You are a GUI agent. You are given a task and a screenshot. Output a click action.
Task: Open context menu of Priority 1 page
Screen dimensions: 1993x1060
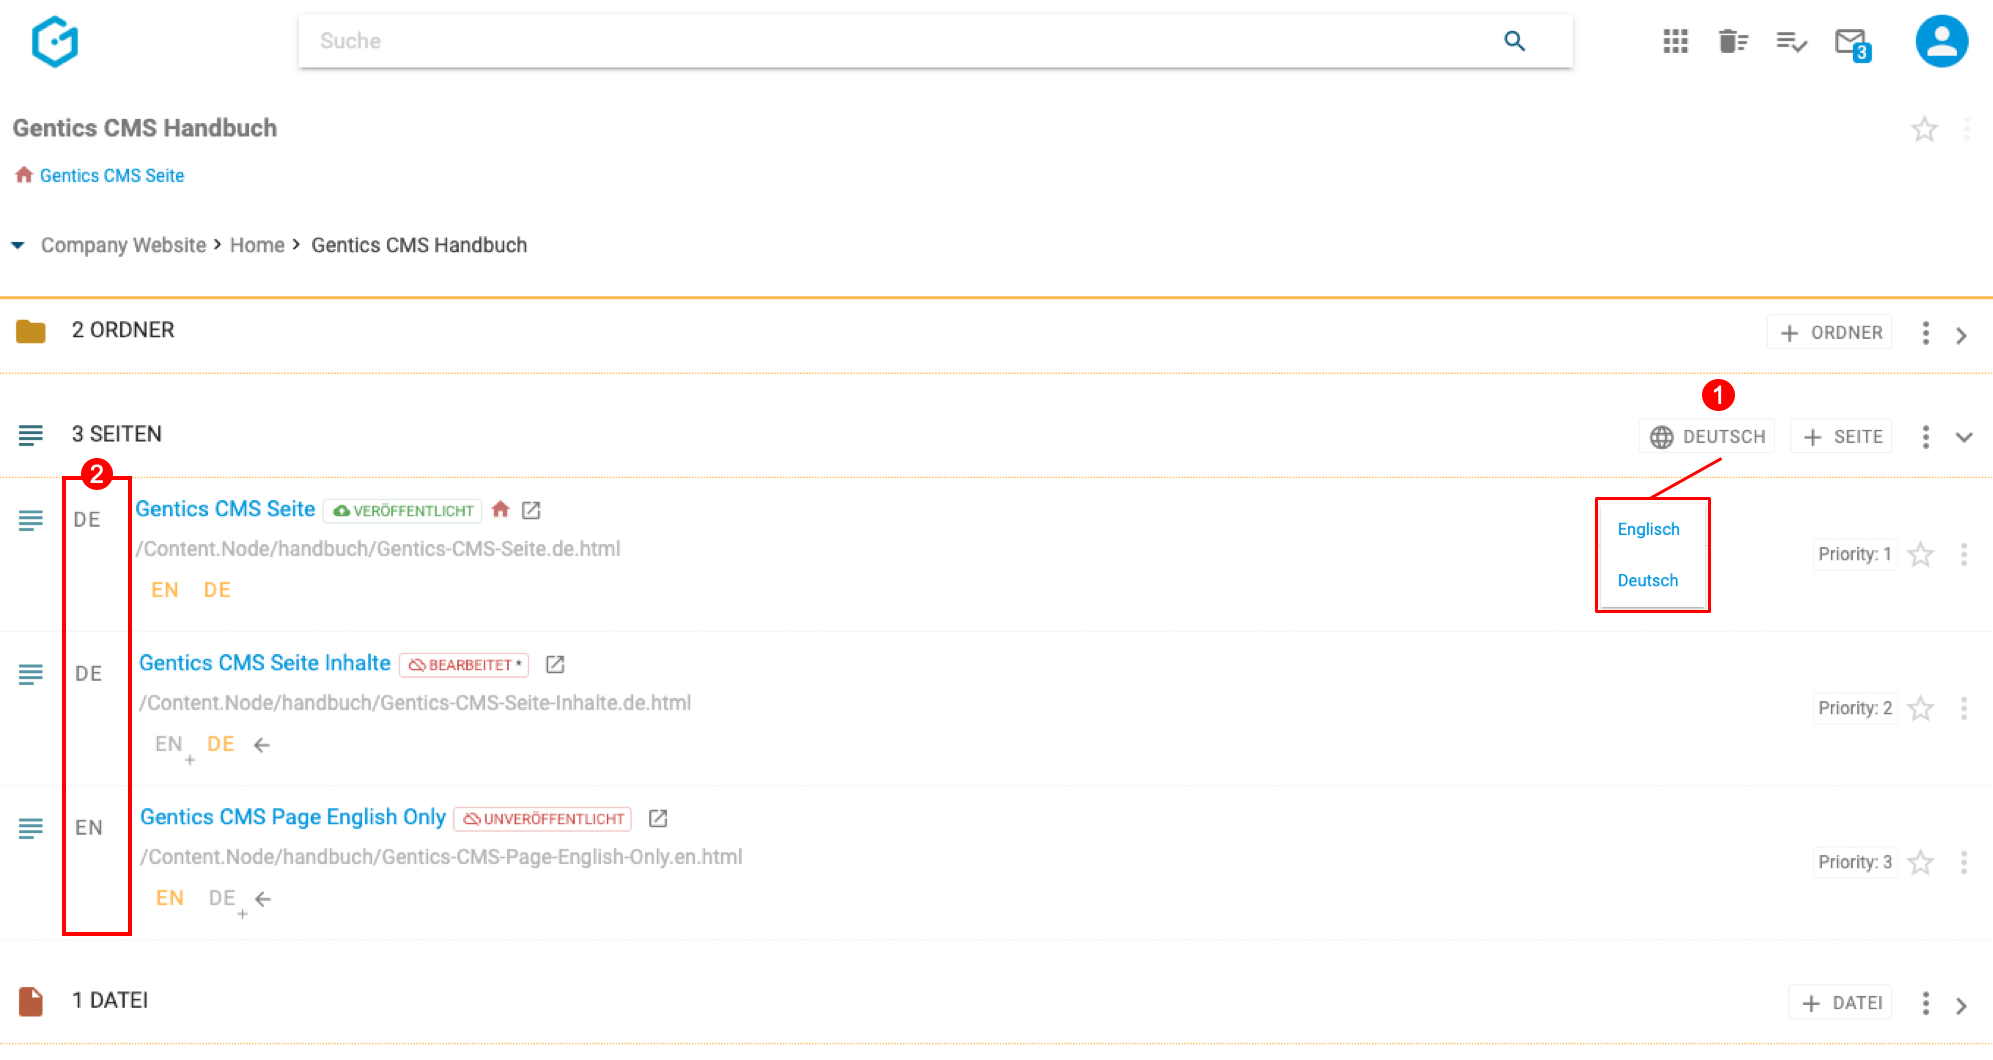click(x=1964, y=555)
